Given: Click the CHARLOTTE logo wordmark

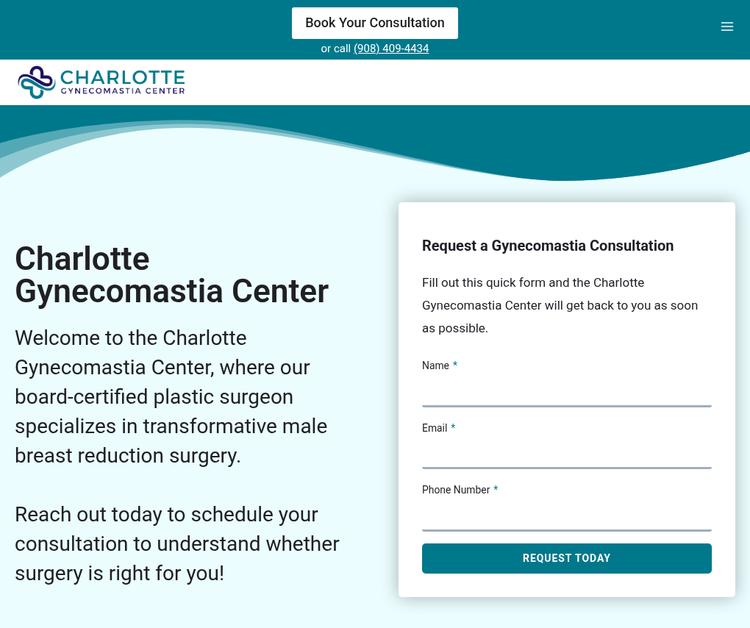Looking at the screenshot, I should click(x=122, y=76).
